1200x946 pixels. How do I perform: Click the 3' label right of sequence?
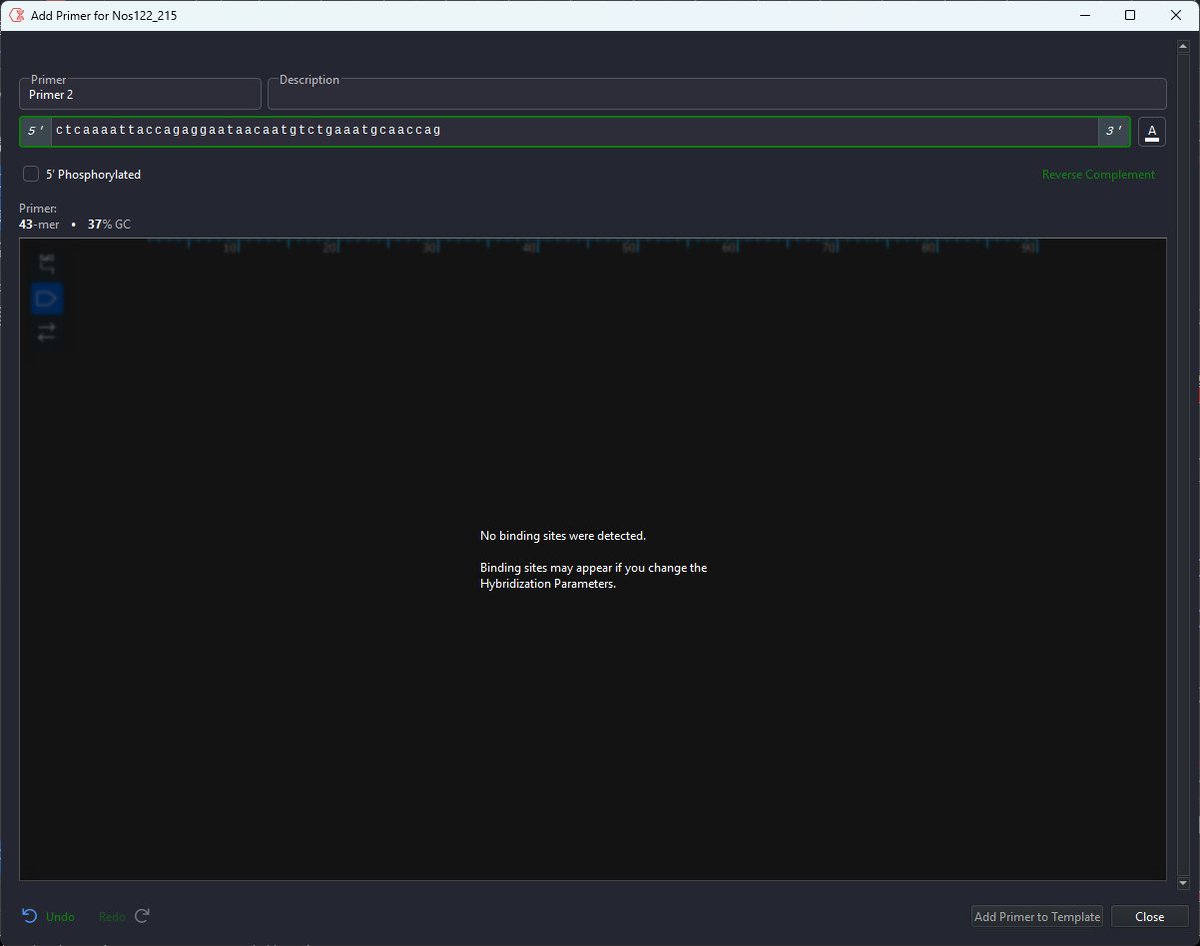point(1113,131)
